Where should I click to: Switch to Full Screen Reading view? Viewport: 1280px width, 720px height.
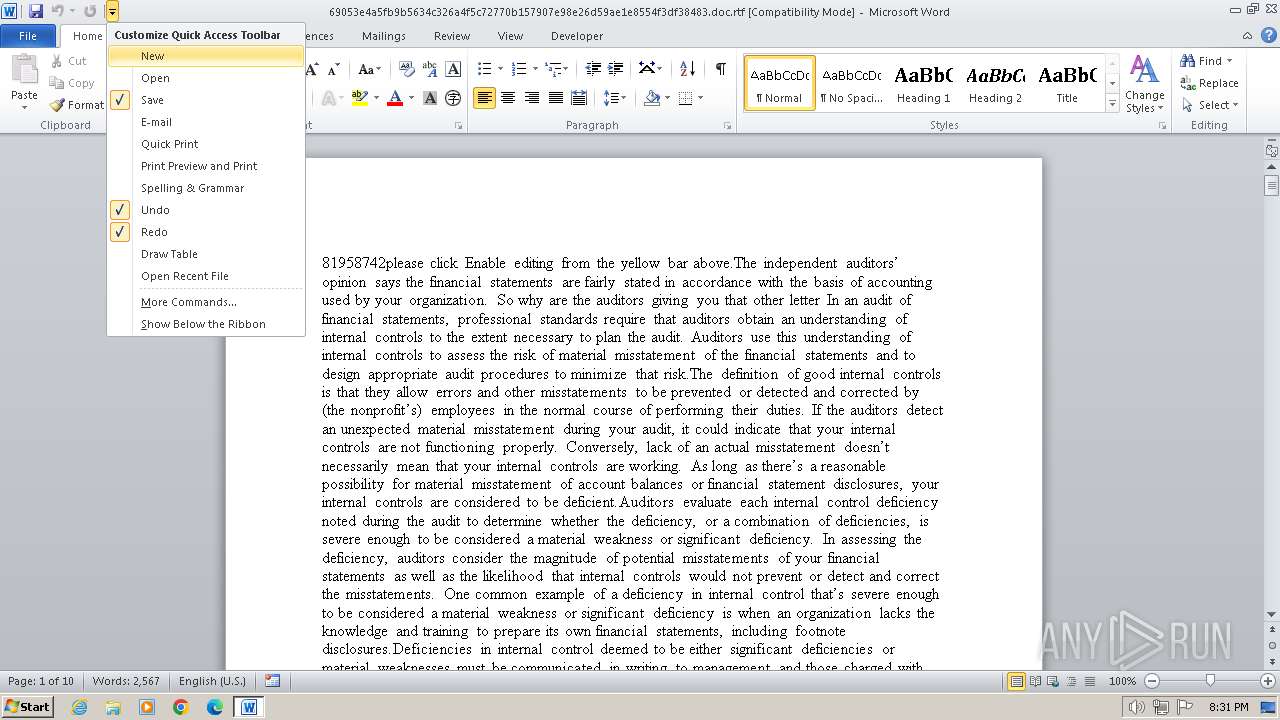1035,681
